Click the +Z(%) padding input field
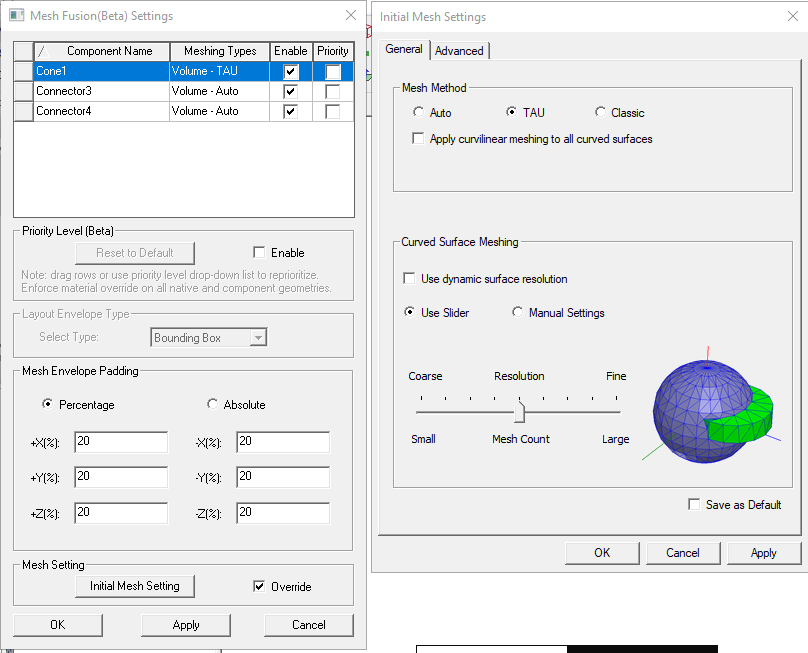This screenshot has width=808, height=653. pos(121,513)
